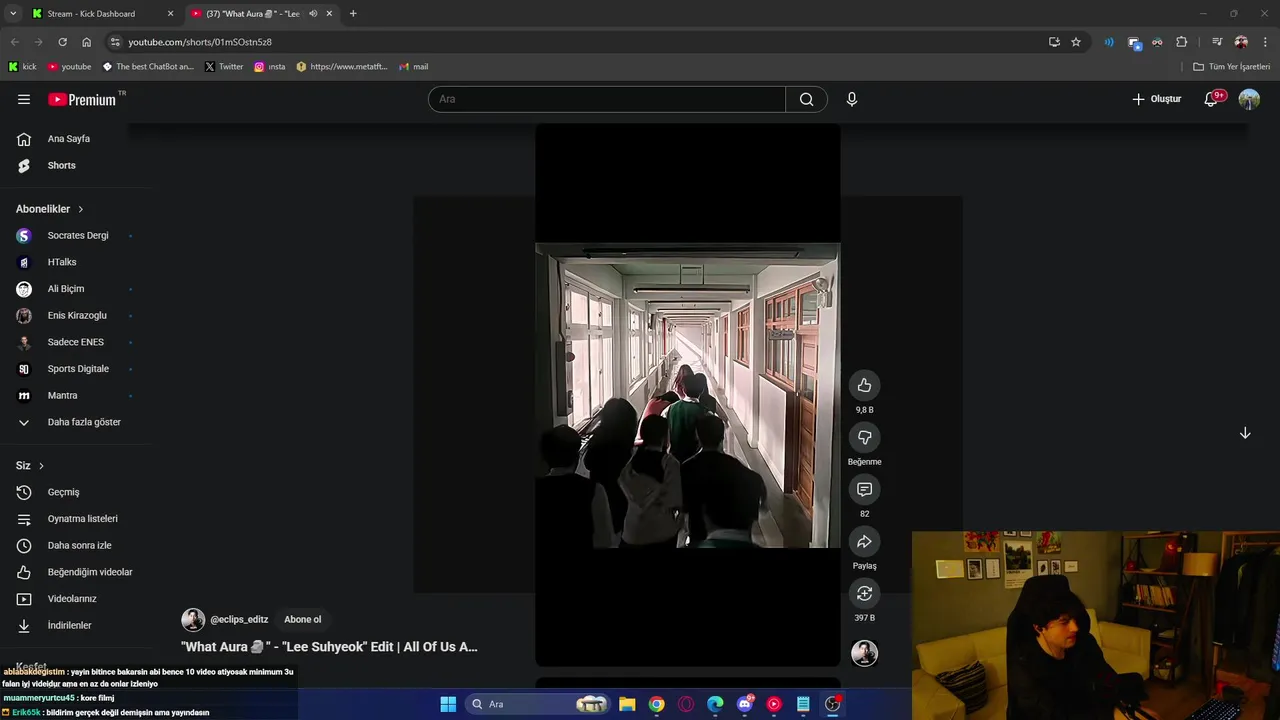Subscribe with the Abone ol button
Image resolution: width=1280 pixels, height=720 pixels.
click(x=303, y=619)
